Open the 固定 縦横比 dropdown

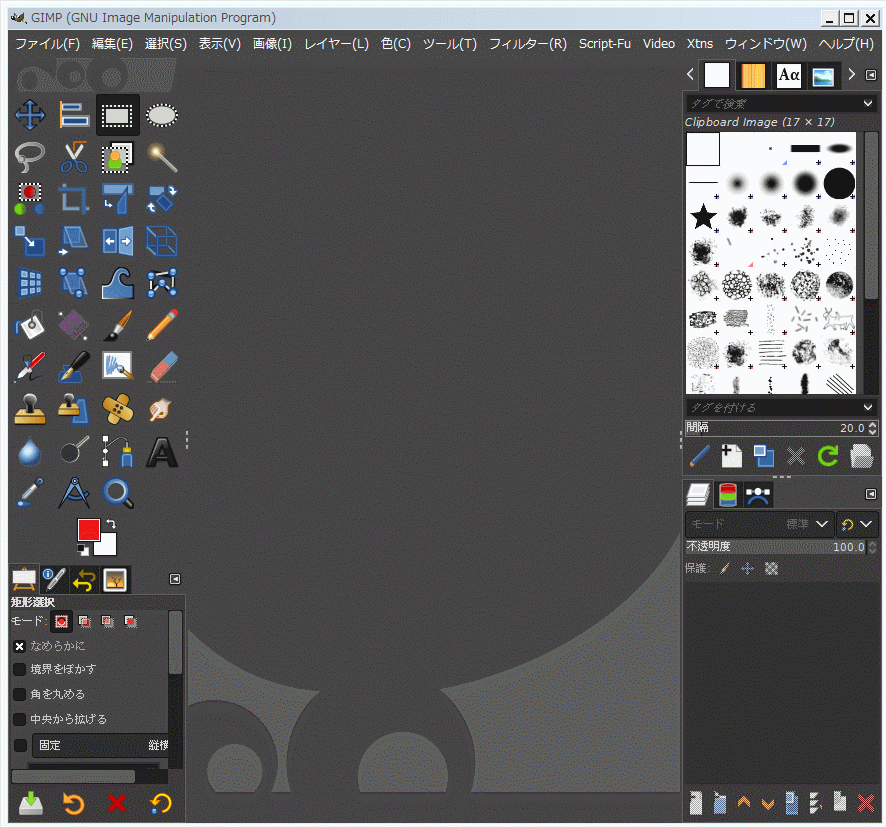[100, 745]
